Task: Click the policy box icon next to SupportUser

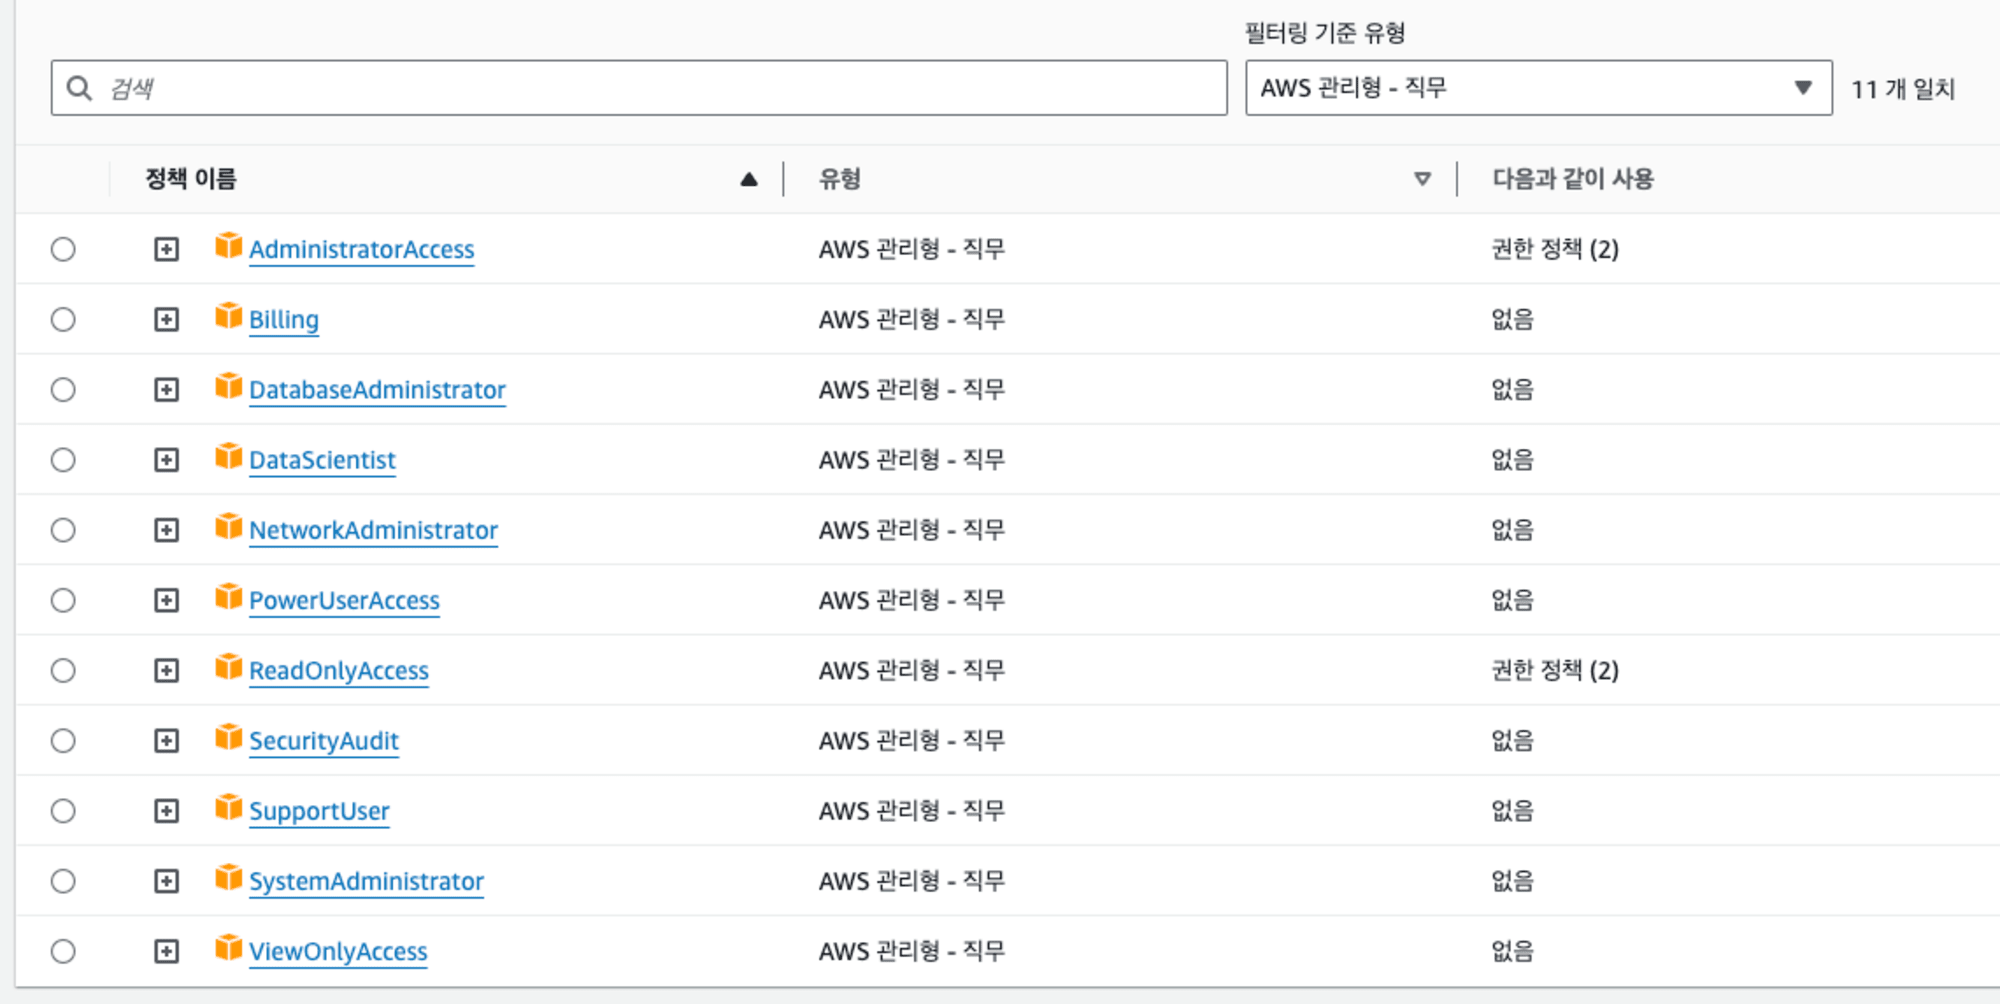Action: click(x=228, y=808)
